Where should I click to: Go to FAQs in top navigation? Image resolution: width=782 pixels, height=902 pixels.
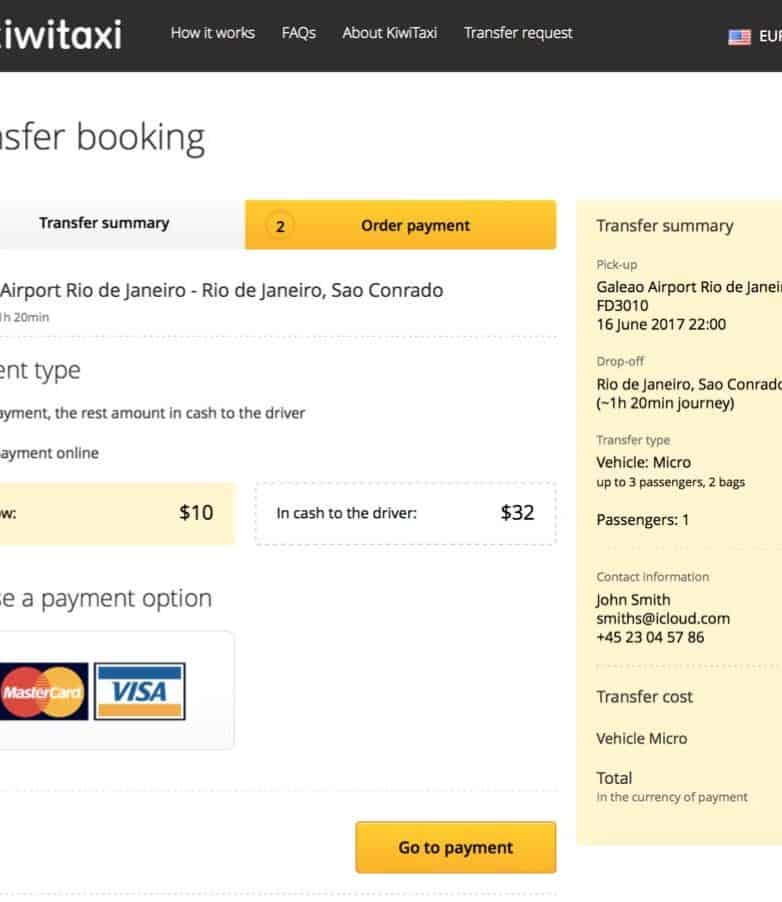(298, 33)
